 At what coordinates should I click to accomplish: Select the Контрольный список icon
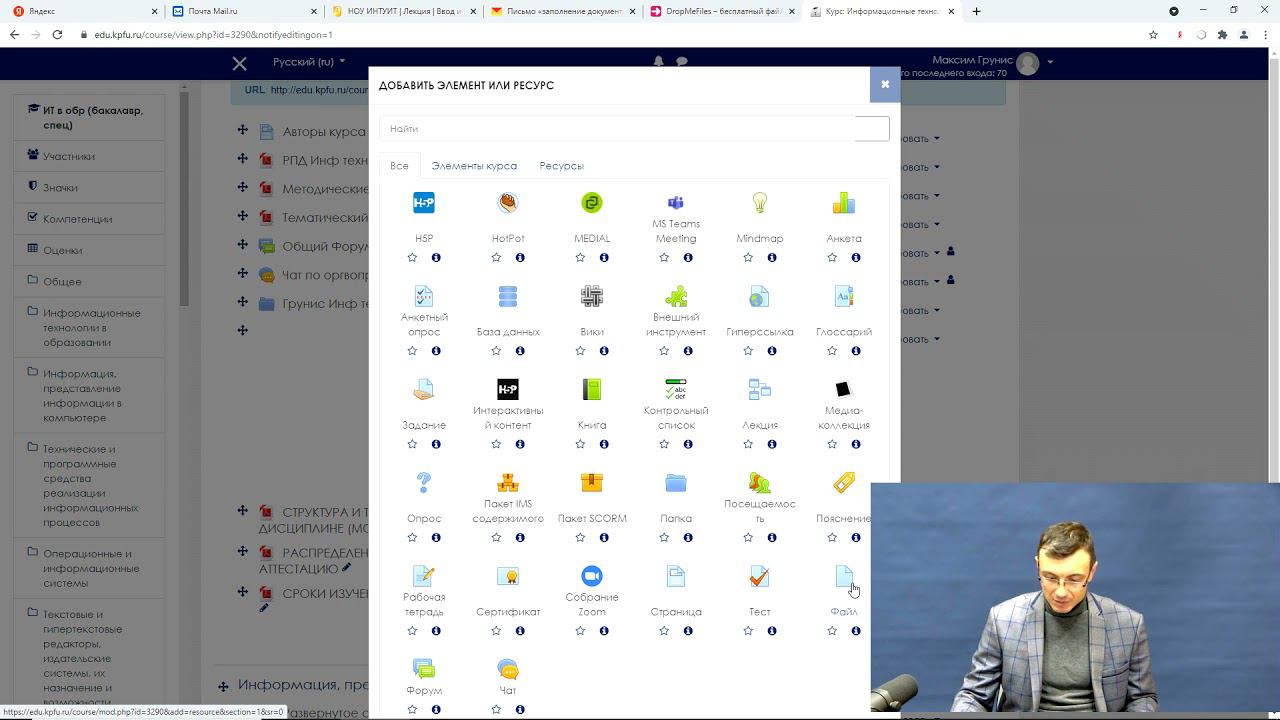676,389
